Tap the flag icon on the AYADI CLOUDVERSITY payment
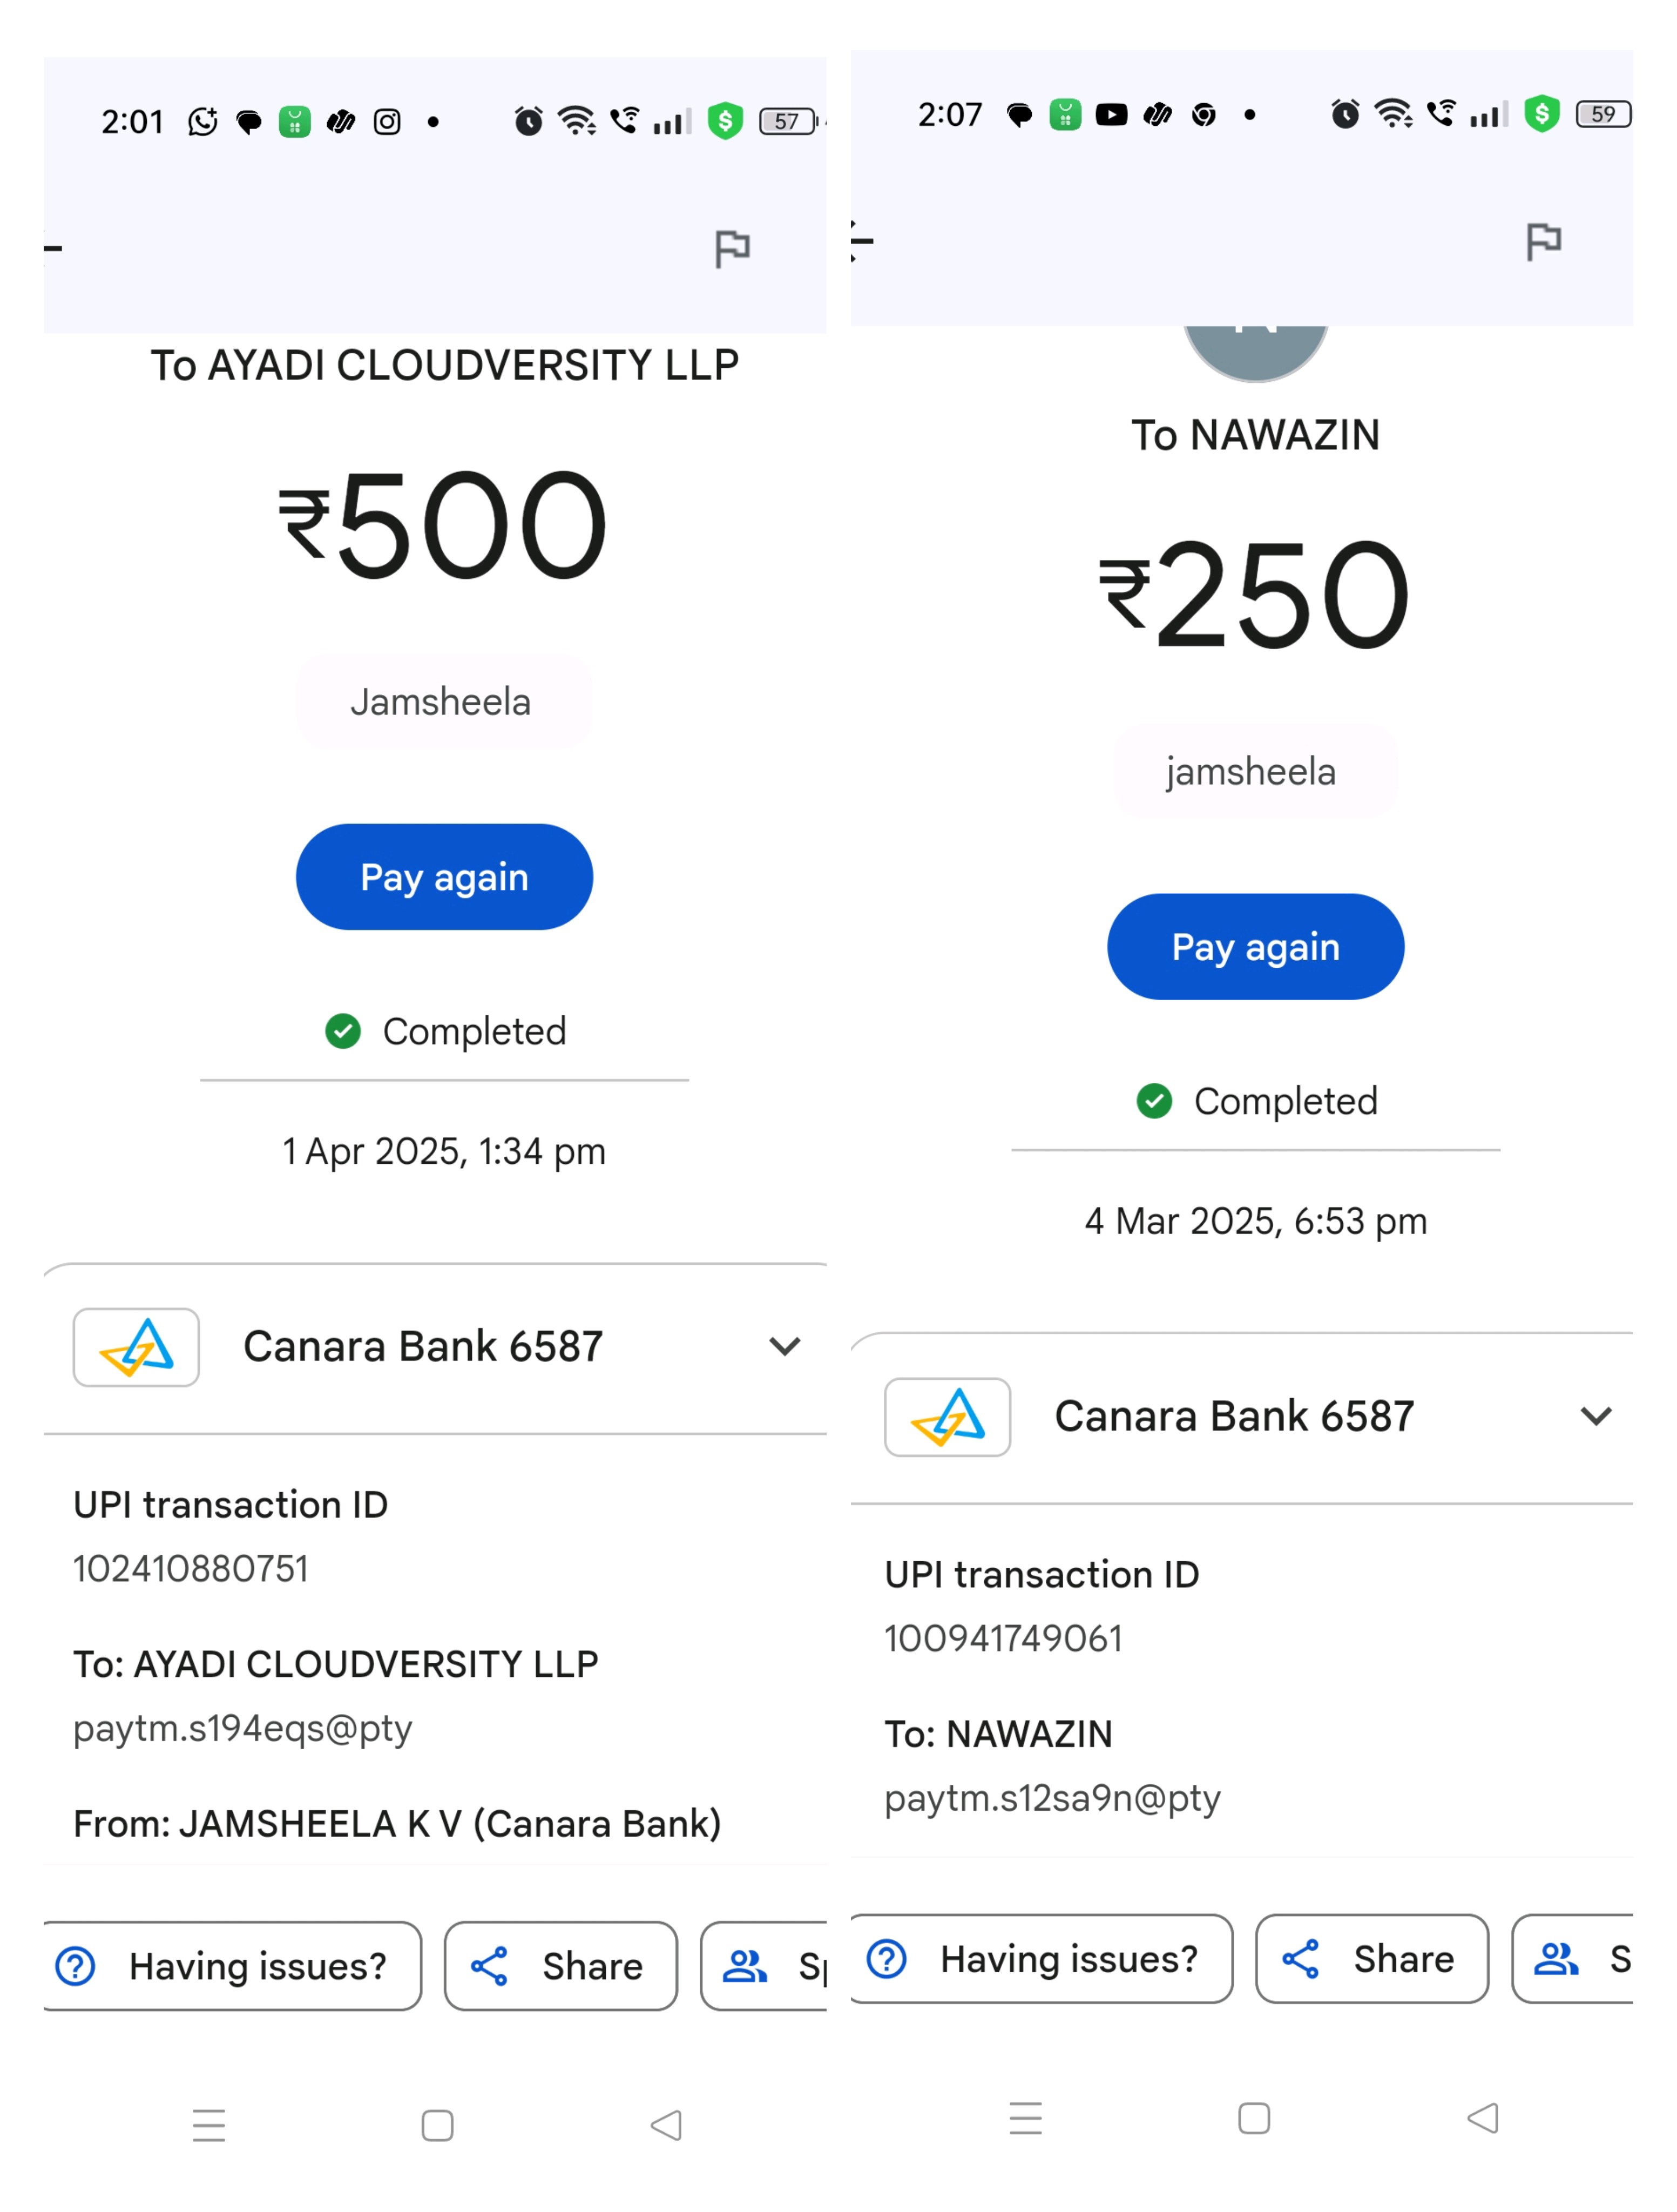The height and width of the screenshot is (2212, 1677). pos(732,247)
